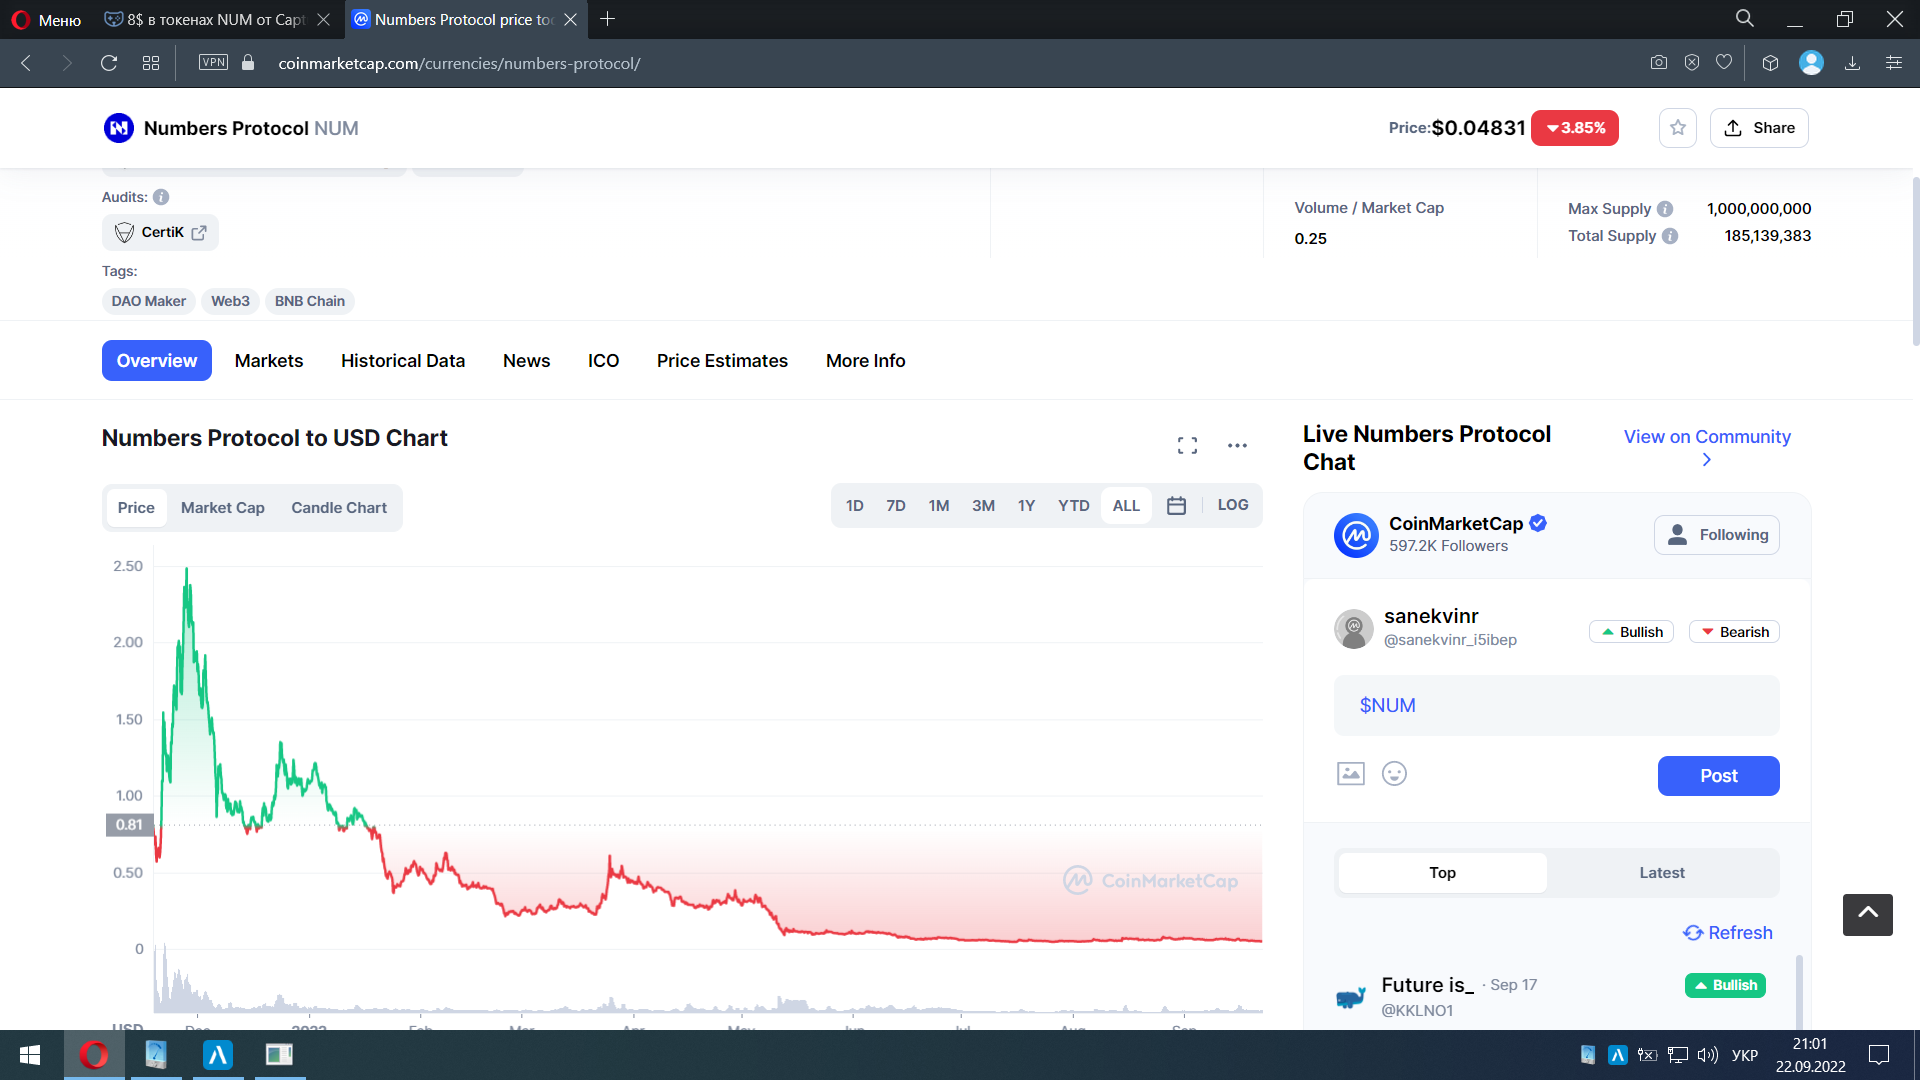Open the Historical Data tab
The image size is (1920, 1080).
click(x=403, y=361)
